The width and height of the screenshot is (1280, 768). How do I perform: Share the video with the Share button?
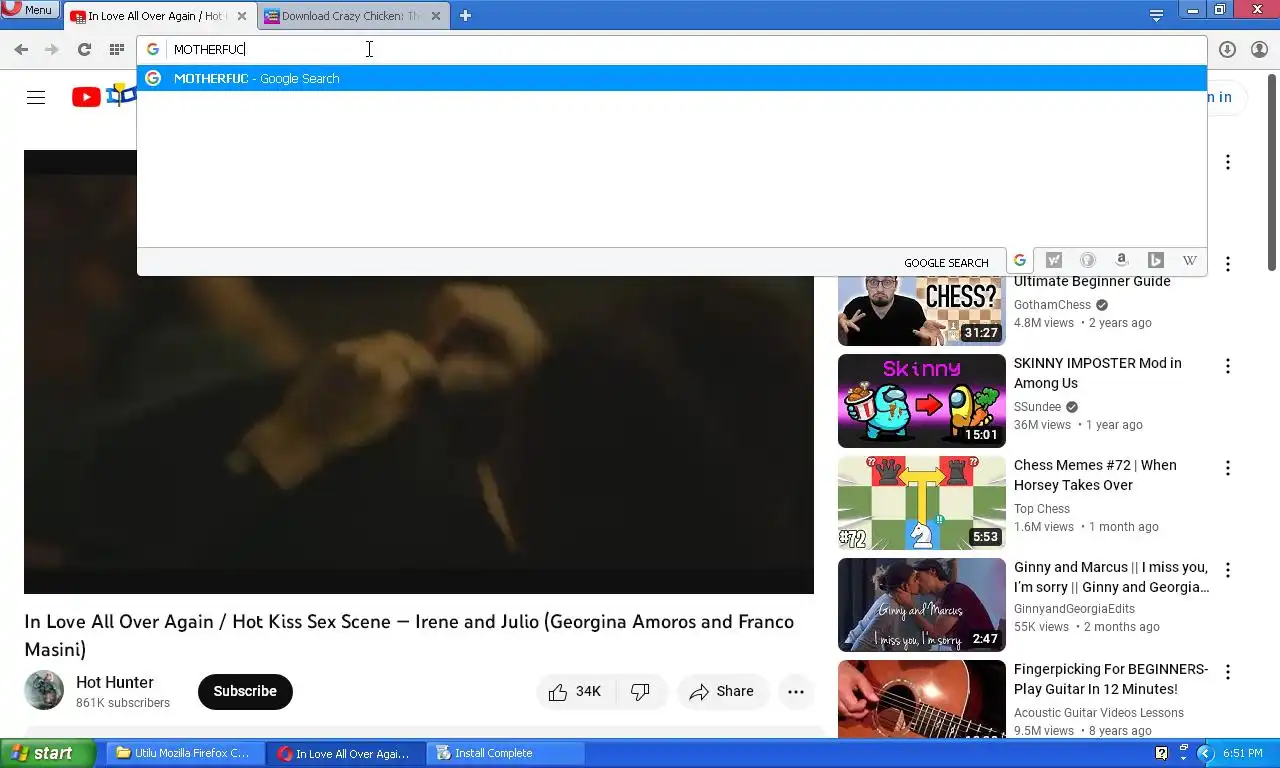(722, 691)
